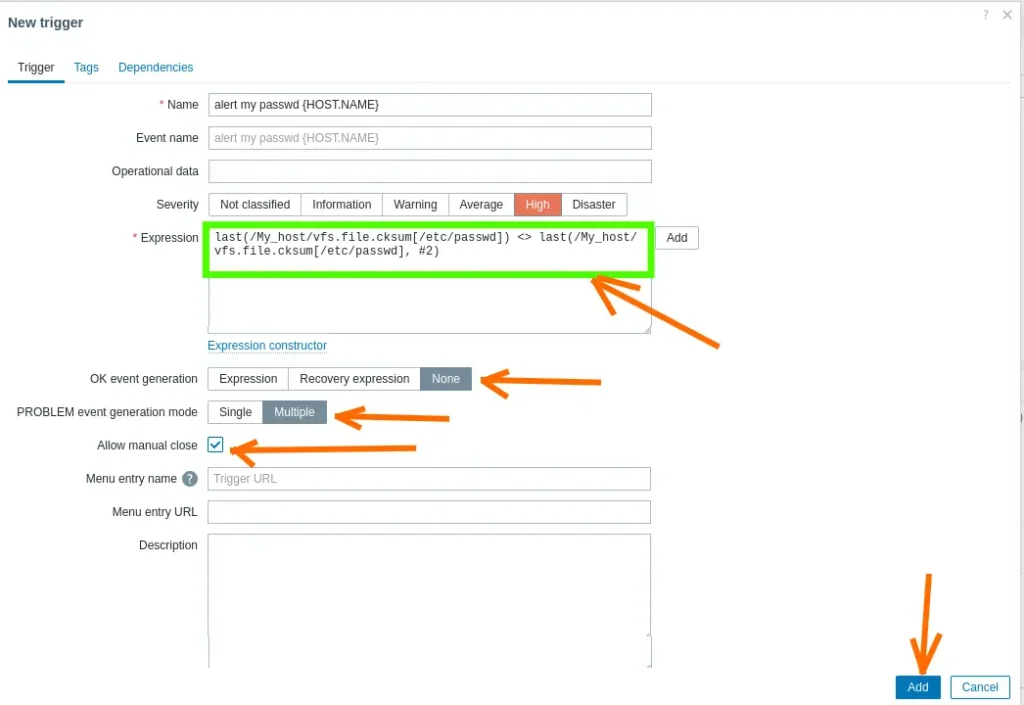The height and width of the screenshot is (705, 1024).
Task: Set OK event generation to None
Action: (446, 379)
